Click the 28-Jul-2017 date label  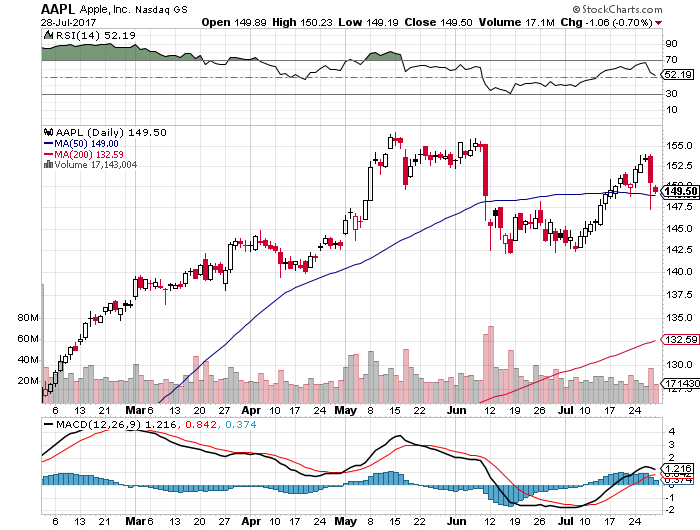pyautogui.click(x=68, y=22)
